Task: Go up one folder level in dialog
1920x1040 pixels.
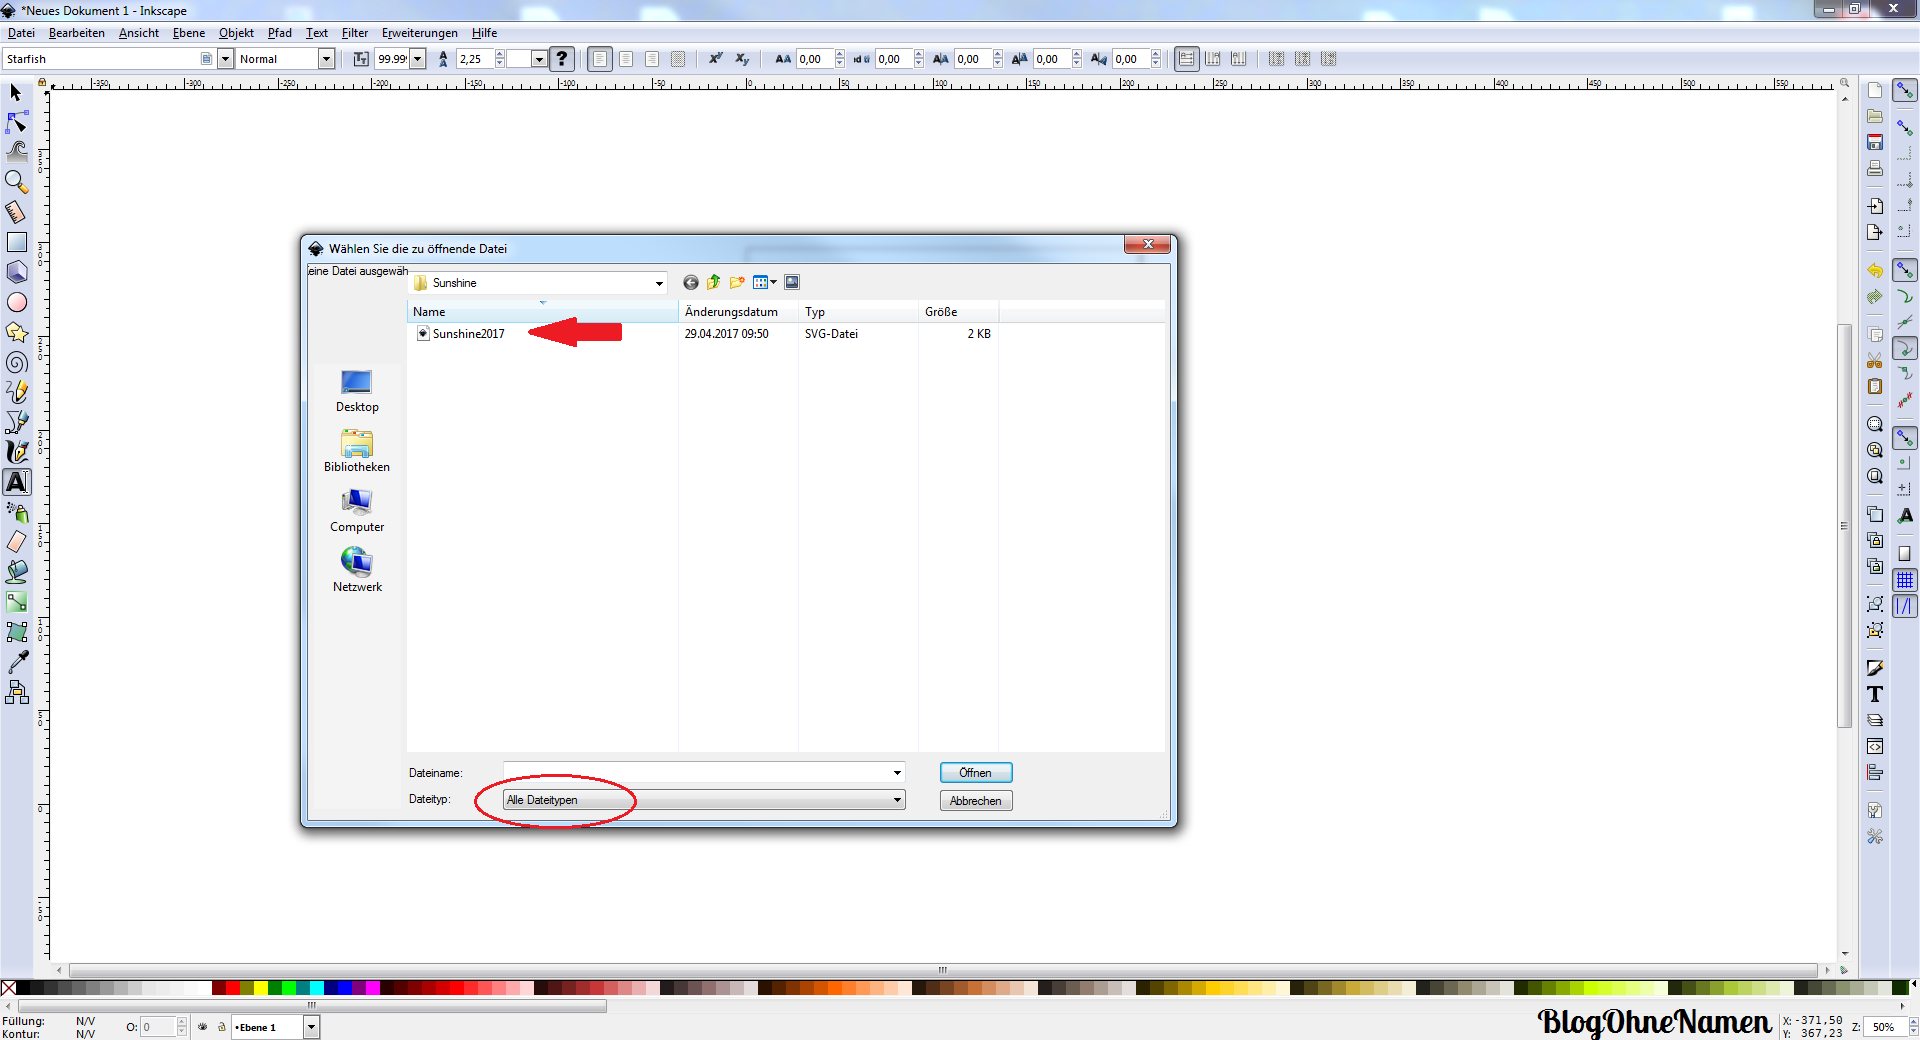Action: coord(713,283)
